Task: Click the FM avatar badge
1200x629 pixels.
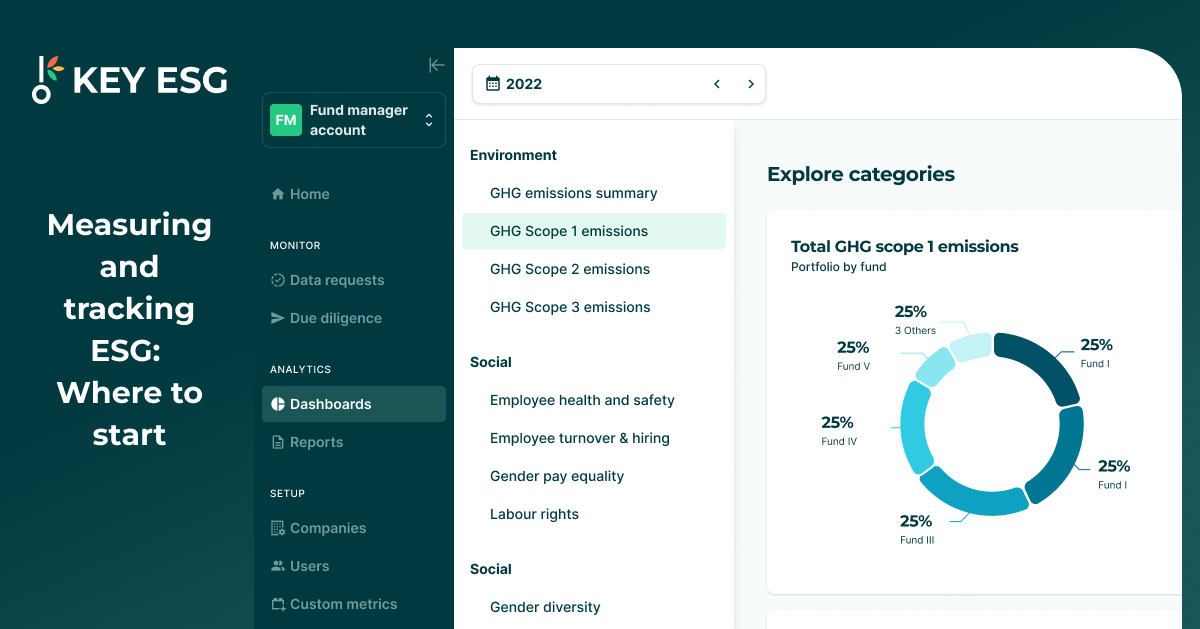Action: point(286,119)
